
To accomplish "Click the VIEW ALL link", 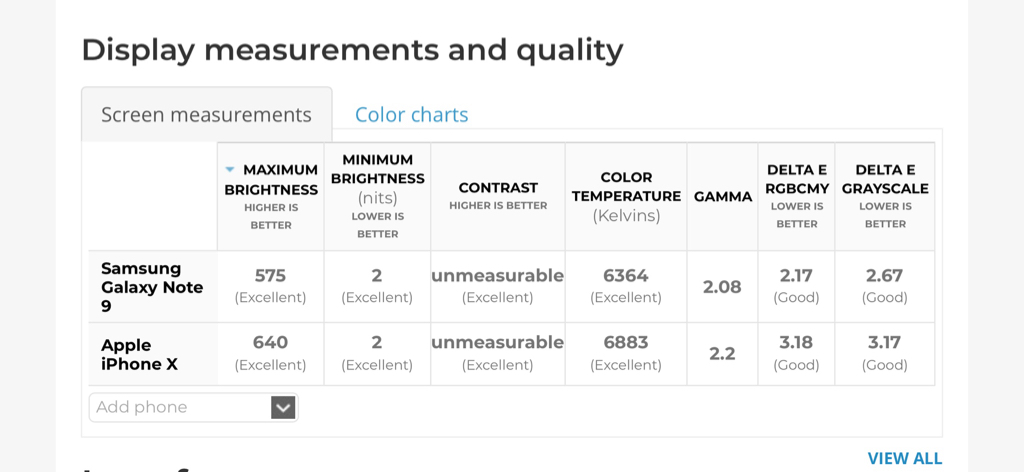I will pyautogui.click(x=904, y=458).
